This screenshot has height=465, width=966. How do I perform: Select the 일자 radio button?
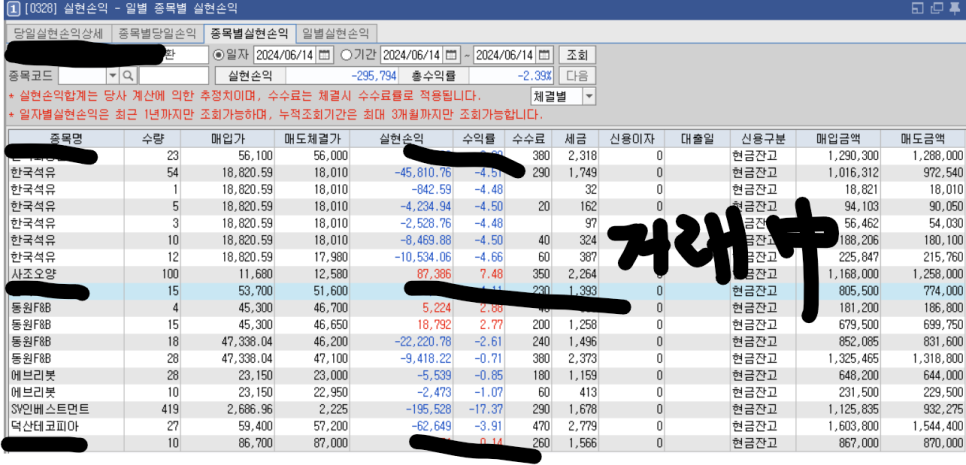(218, 55)
